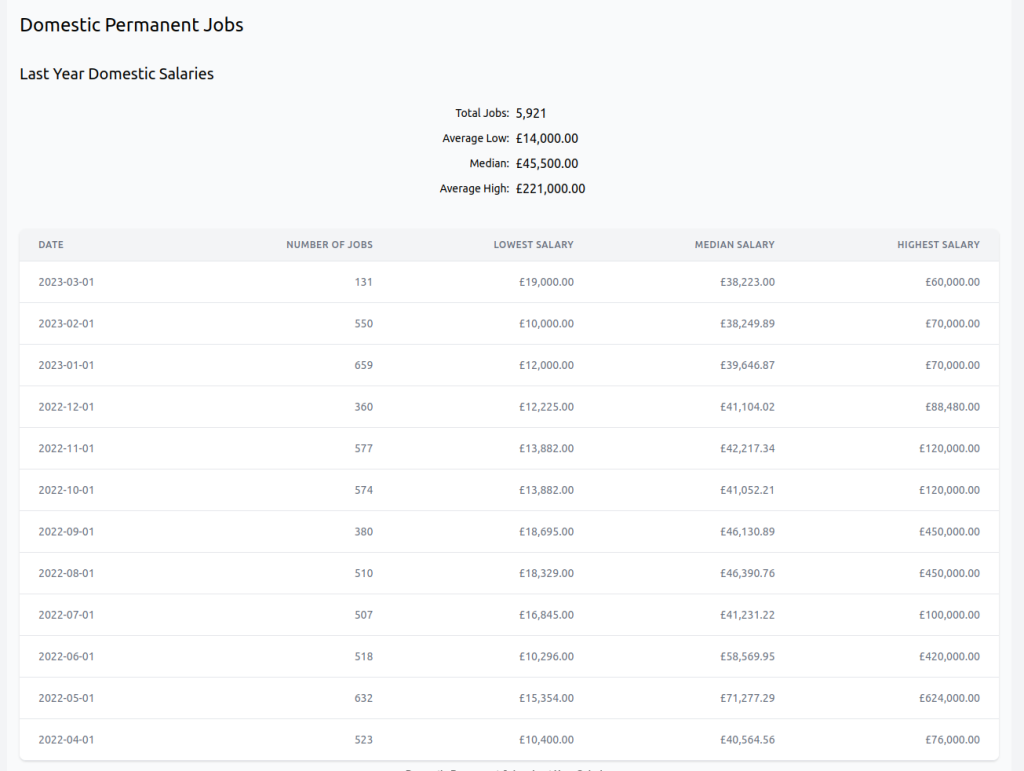Select the 2023-02-01 date entry
The height and width of the screenshot is (771, 1024).
66,323
